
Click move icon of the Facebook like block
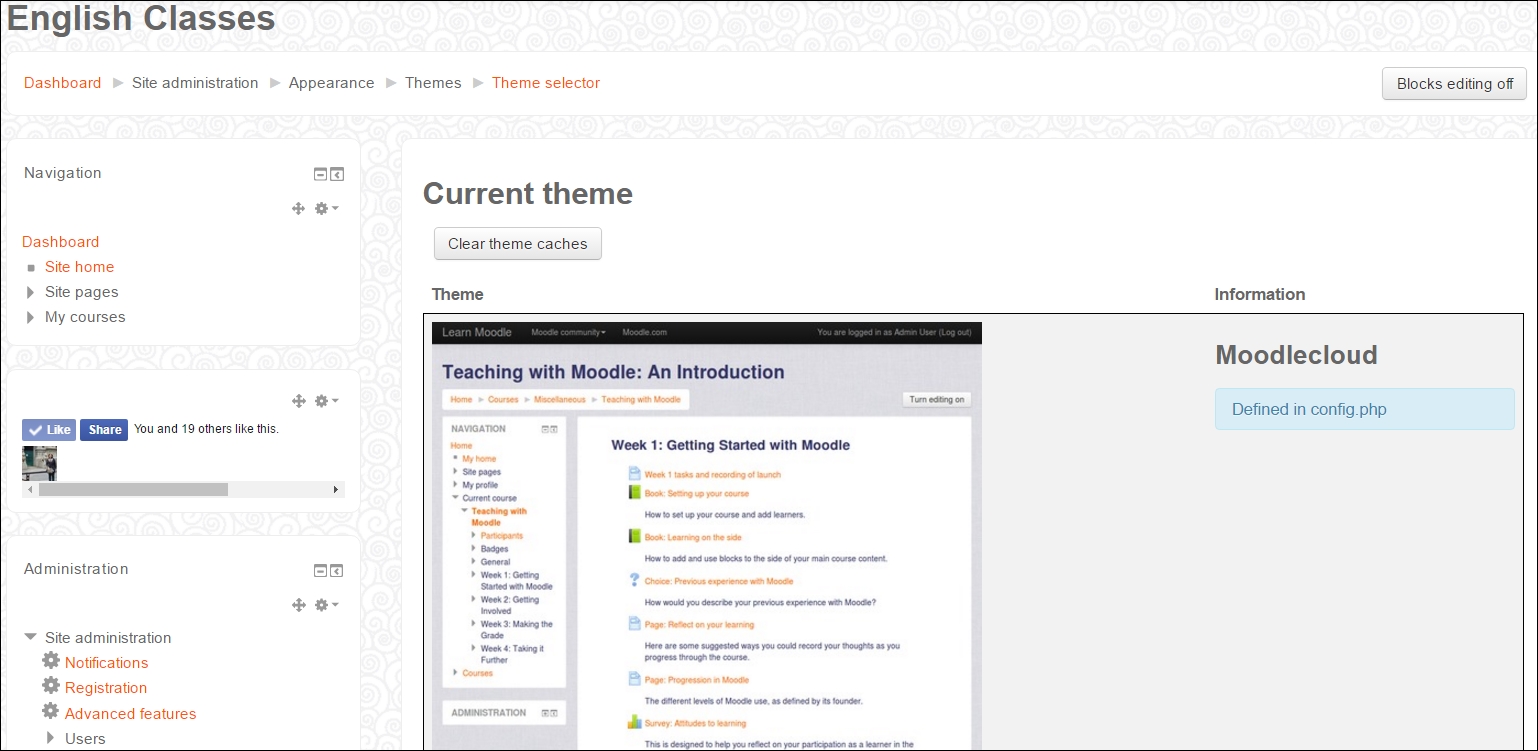298,401
